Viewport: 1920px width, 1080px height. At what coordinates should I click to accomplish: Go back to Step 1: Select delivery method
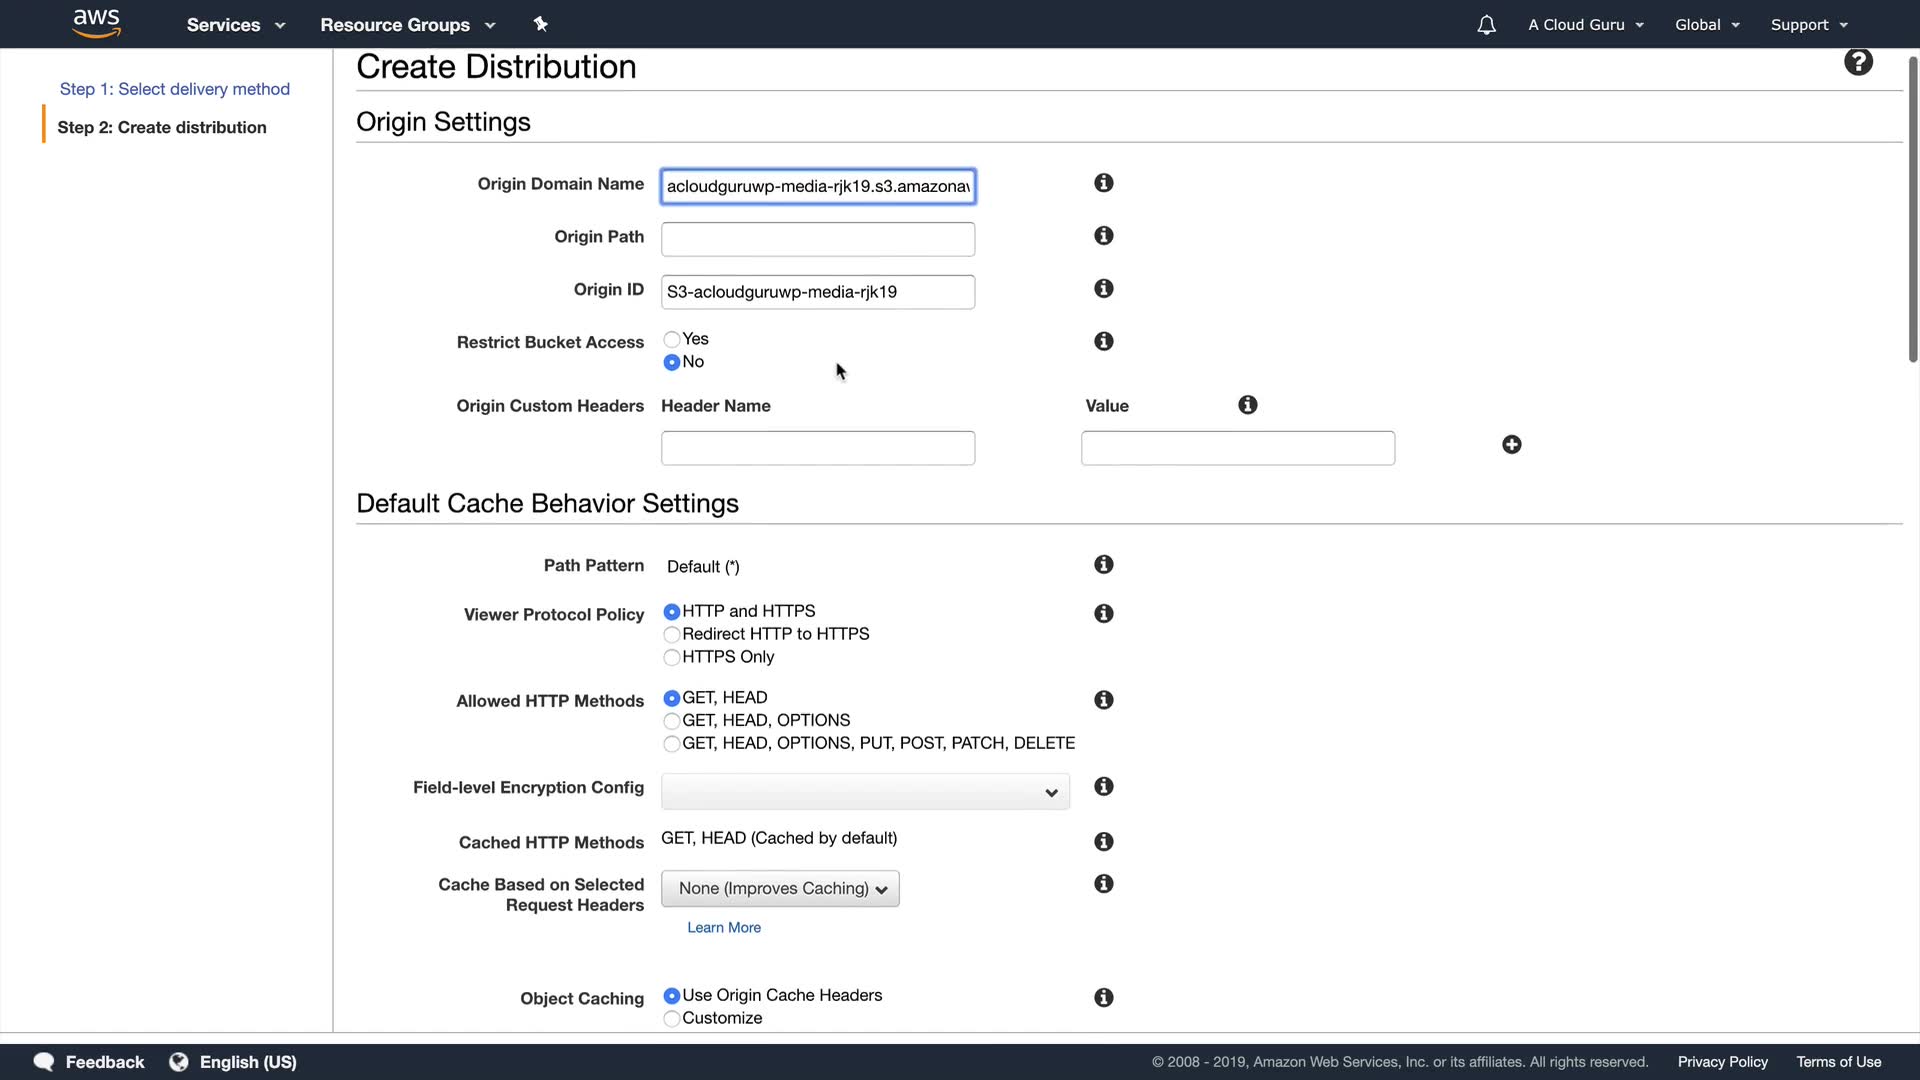point(175,89)
